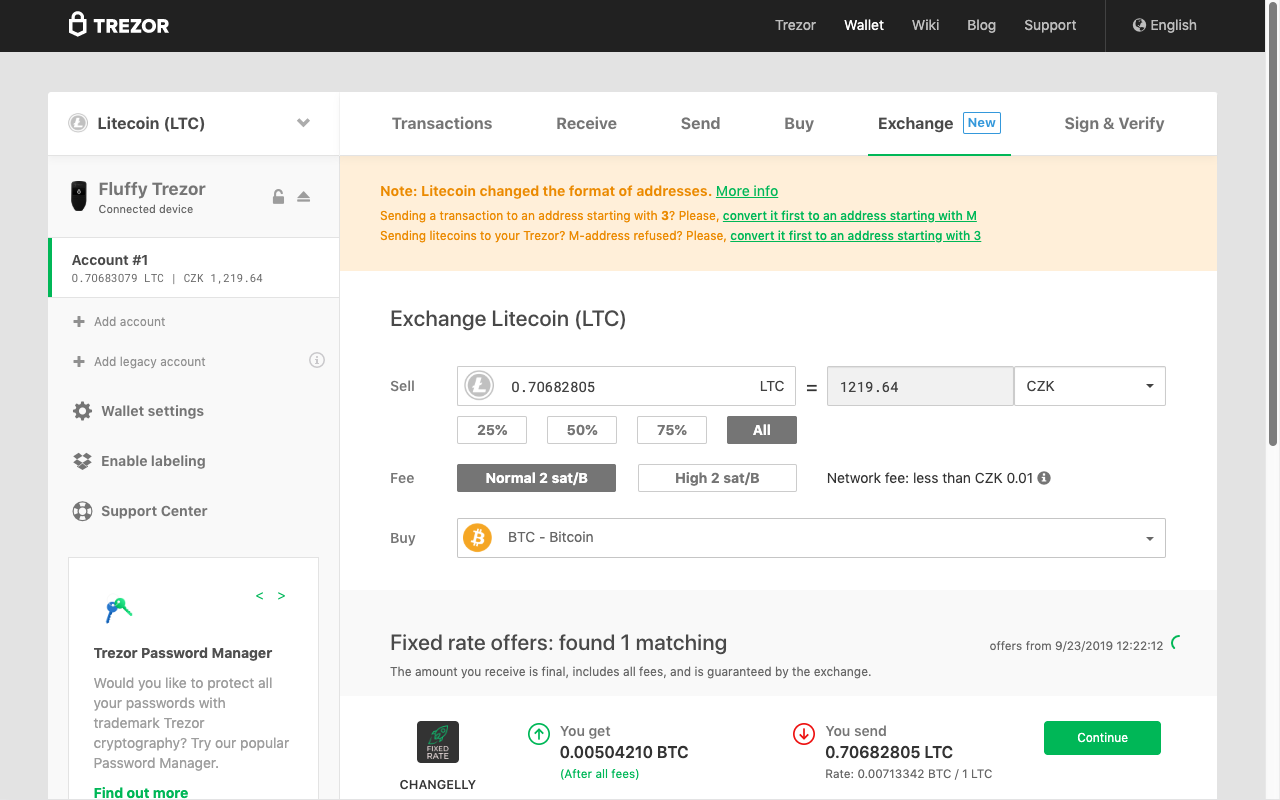This screenshot has width=1280, height=800.
Task: Click the "(After all fees)" text
Action: tap(599, 774)
